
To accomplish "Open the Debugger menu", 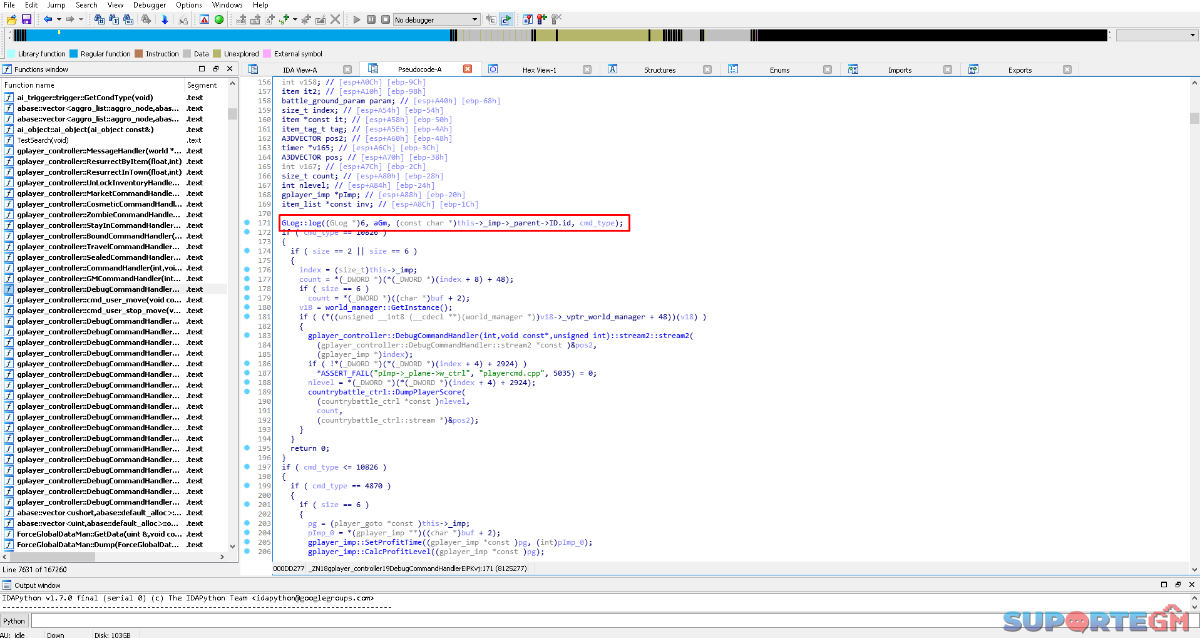I will (x=150, y=5).
